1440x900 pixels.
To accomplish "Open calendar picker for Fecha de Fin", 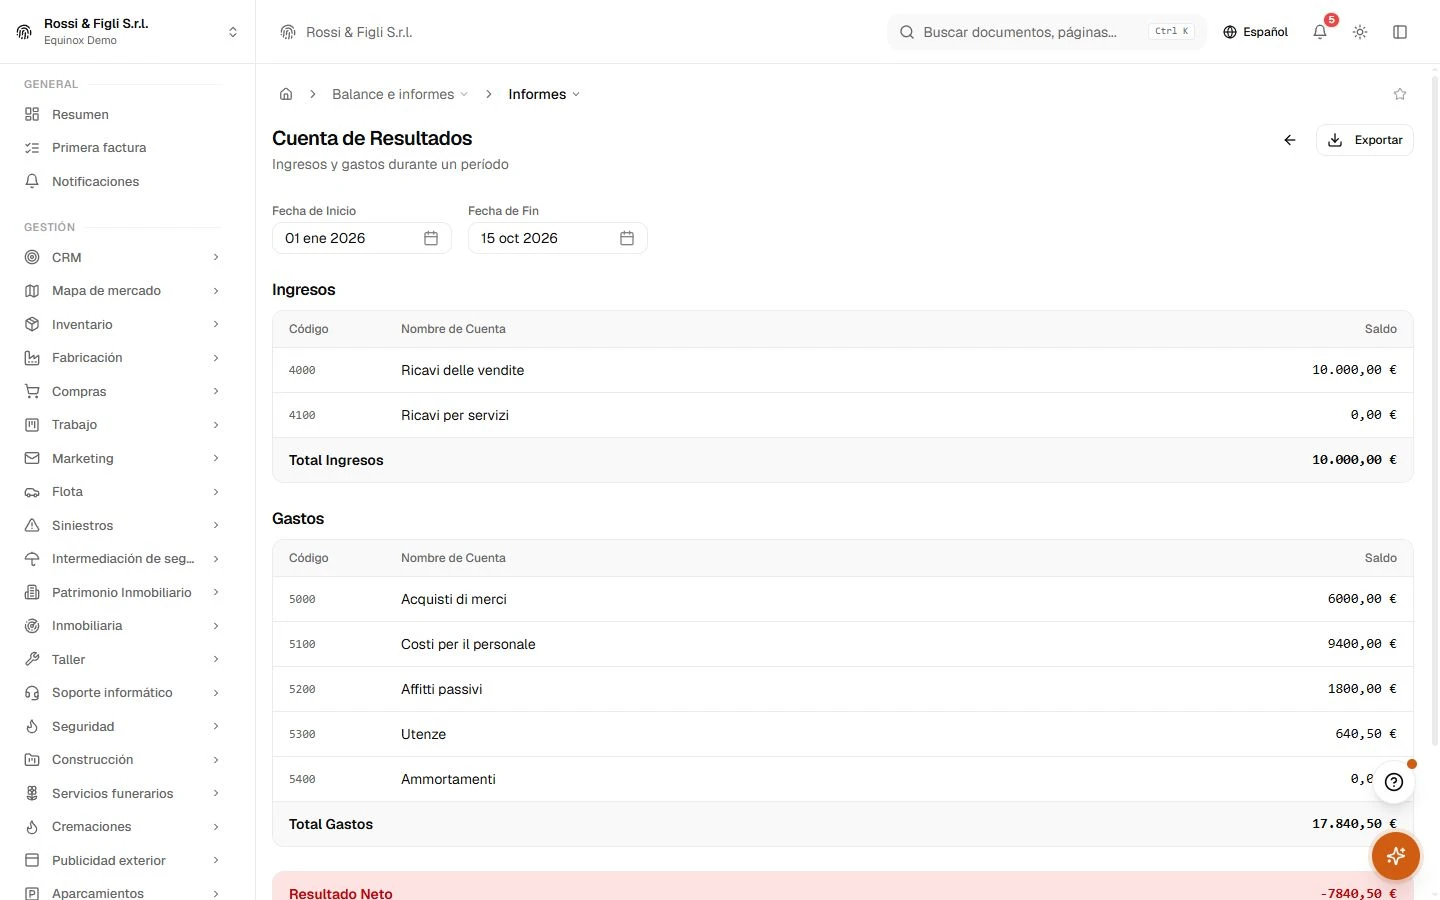I will click(x=627, y=238).
